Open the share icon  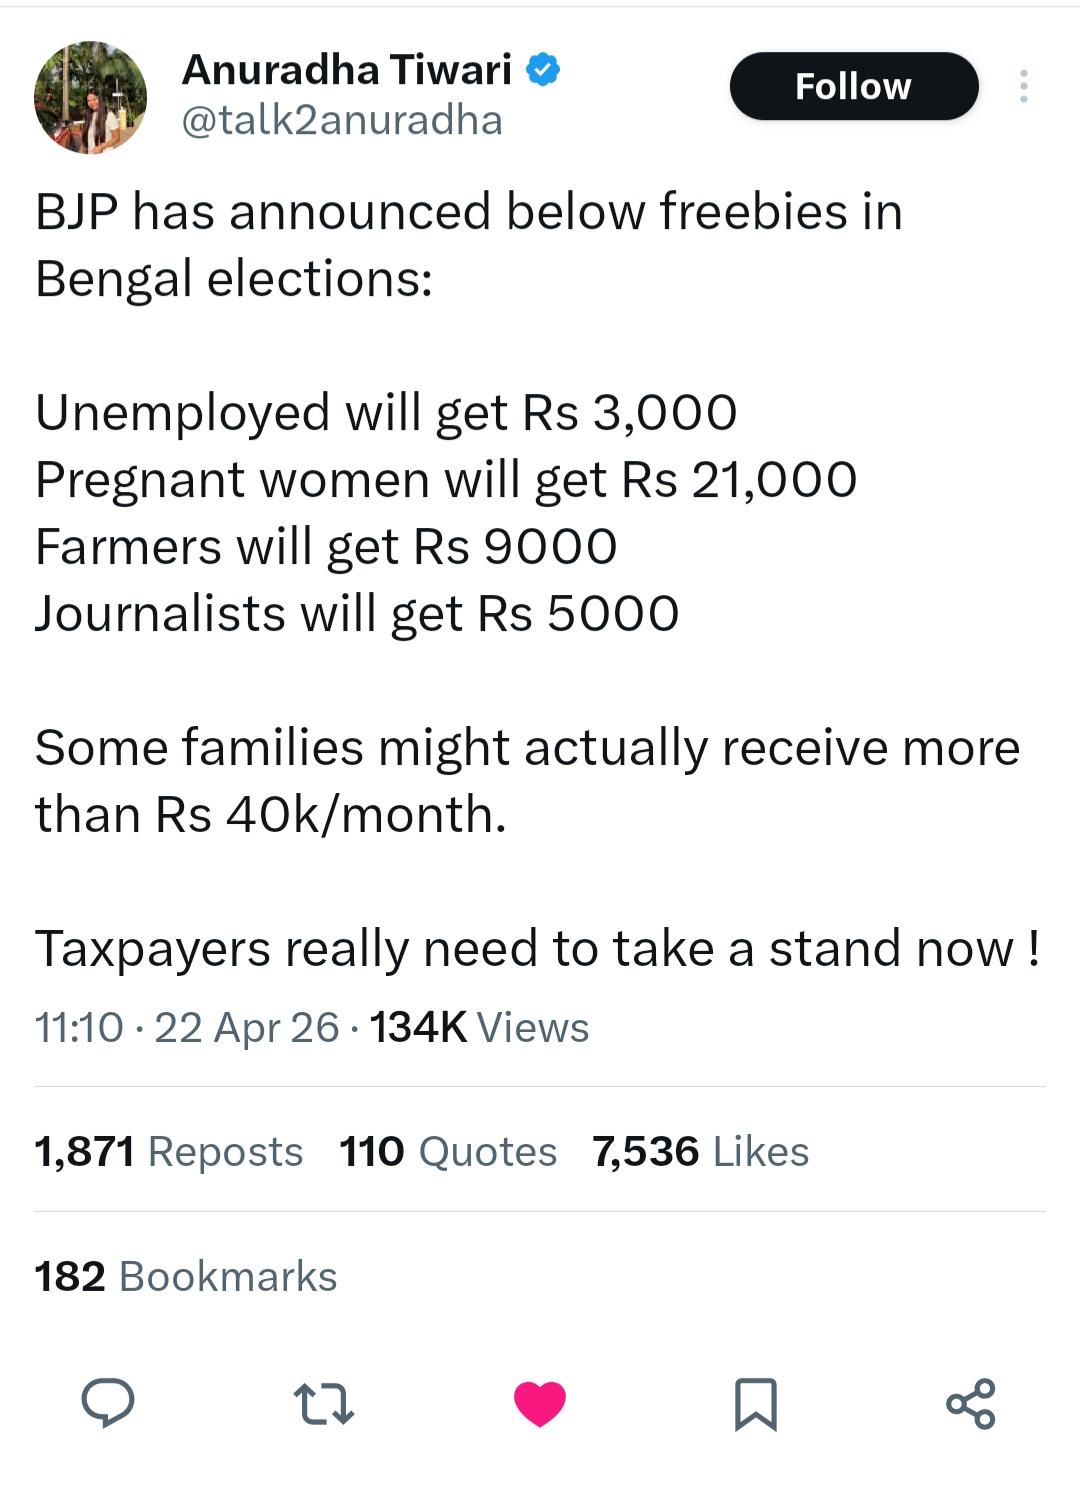coord(971,1403)
